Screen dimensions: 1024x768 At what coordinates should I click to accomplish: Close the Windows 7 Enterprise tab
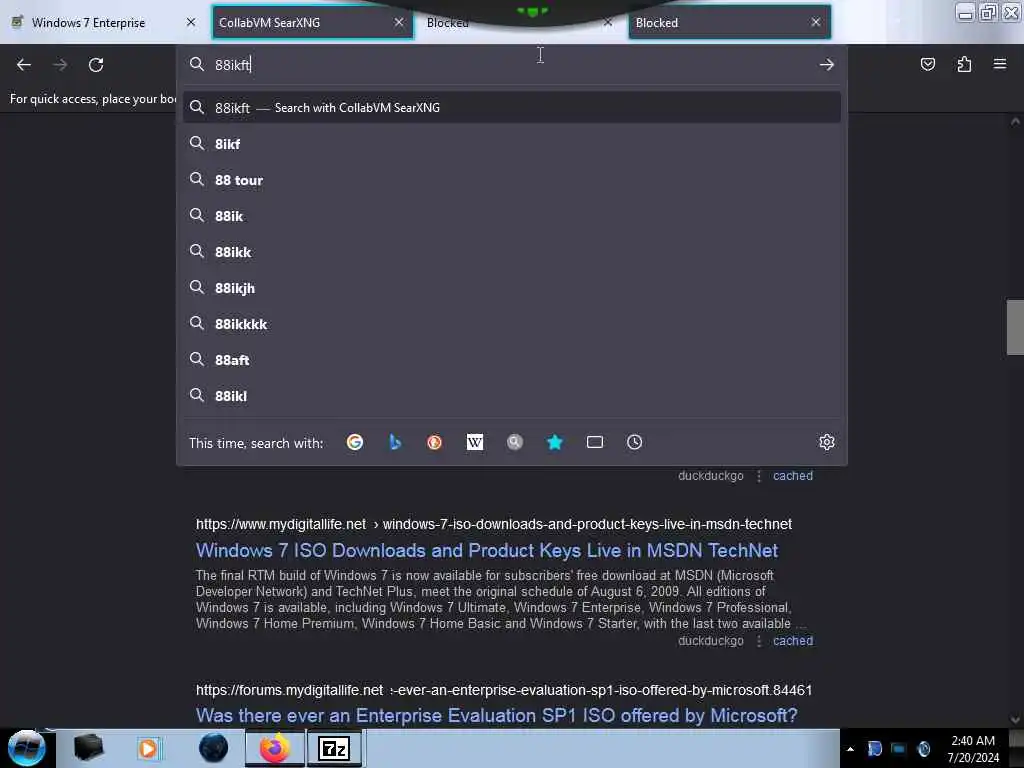(x=191, y=22)
